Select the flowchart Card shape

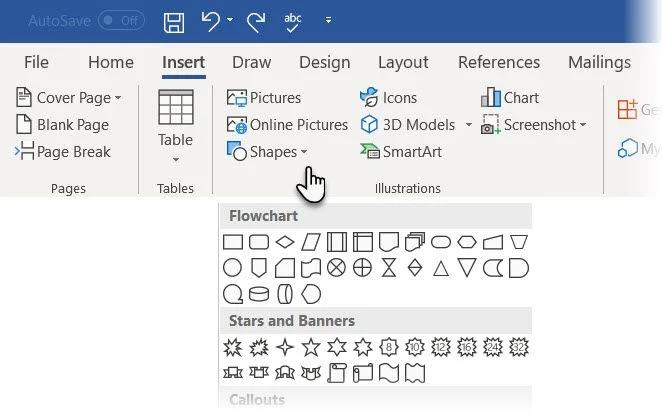[x=285, y=268]
